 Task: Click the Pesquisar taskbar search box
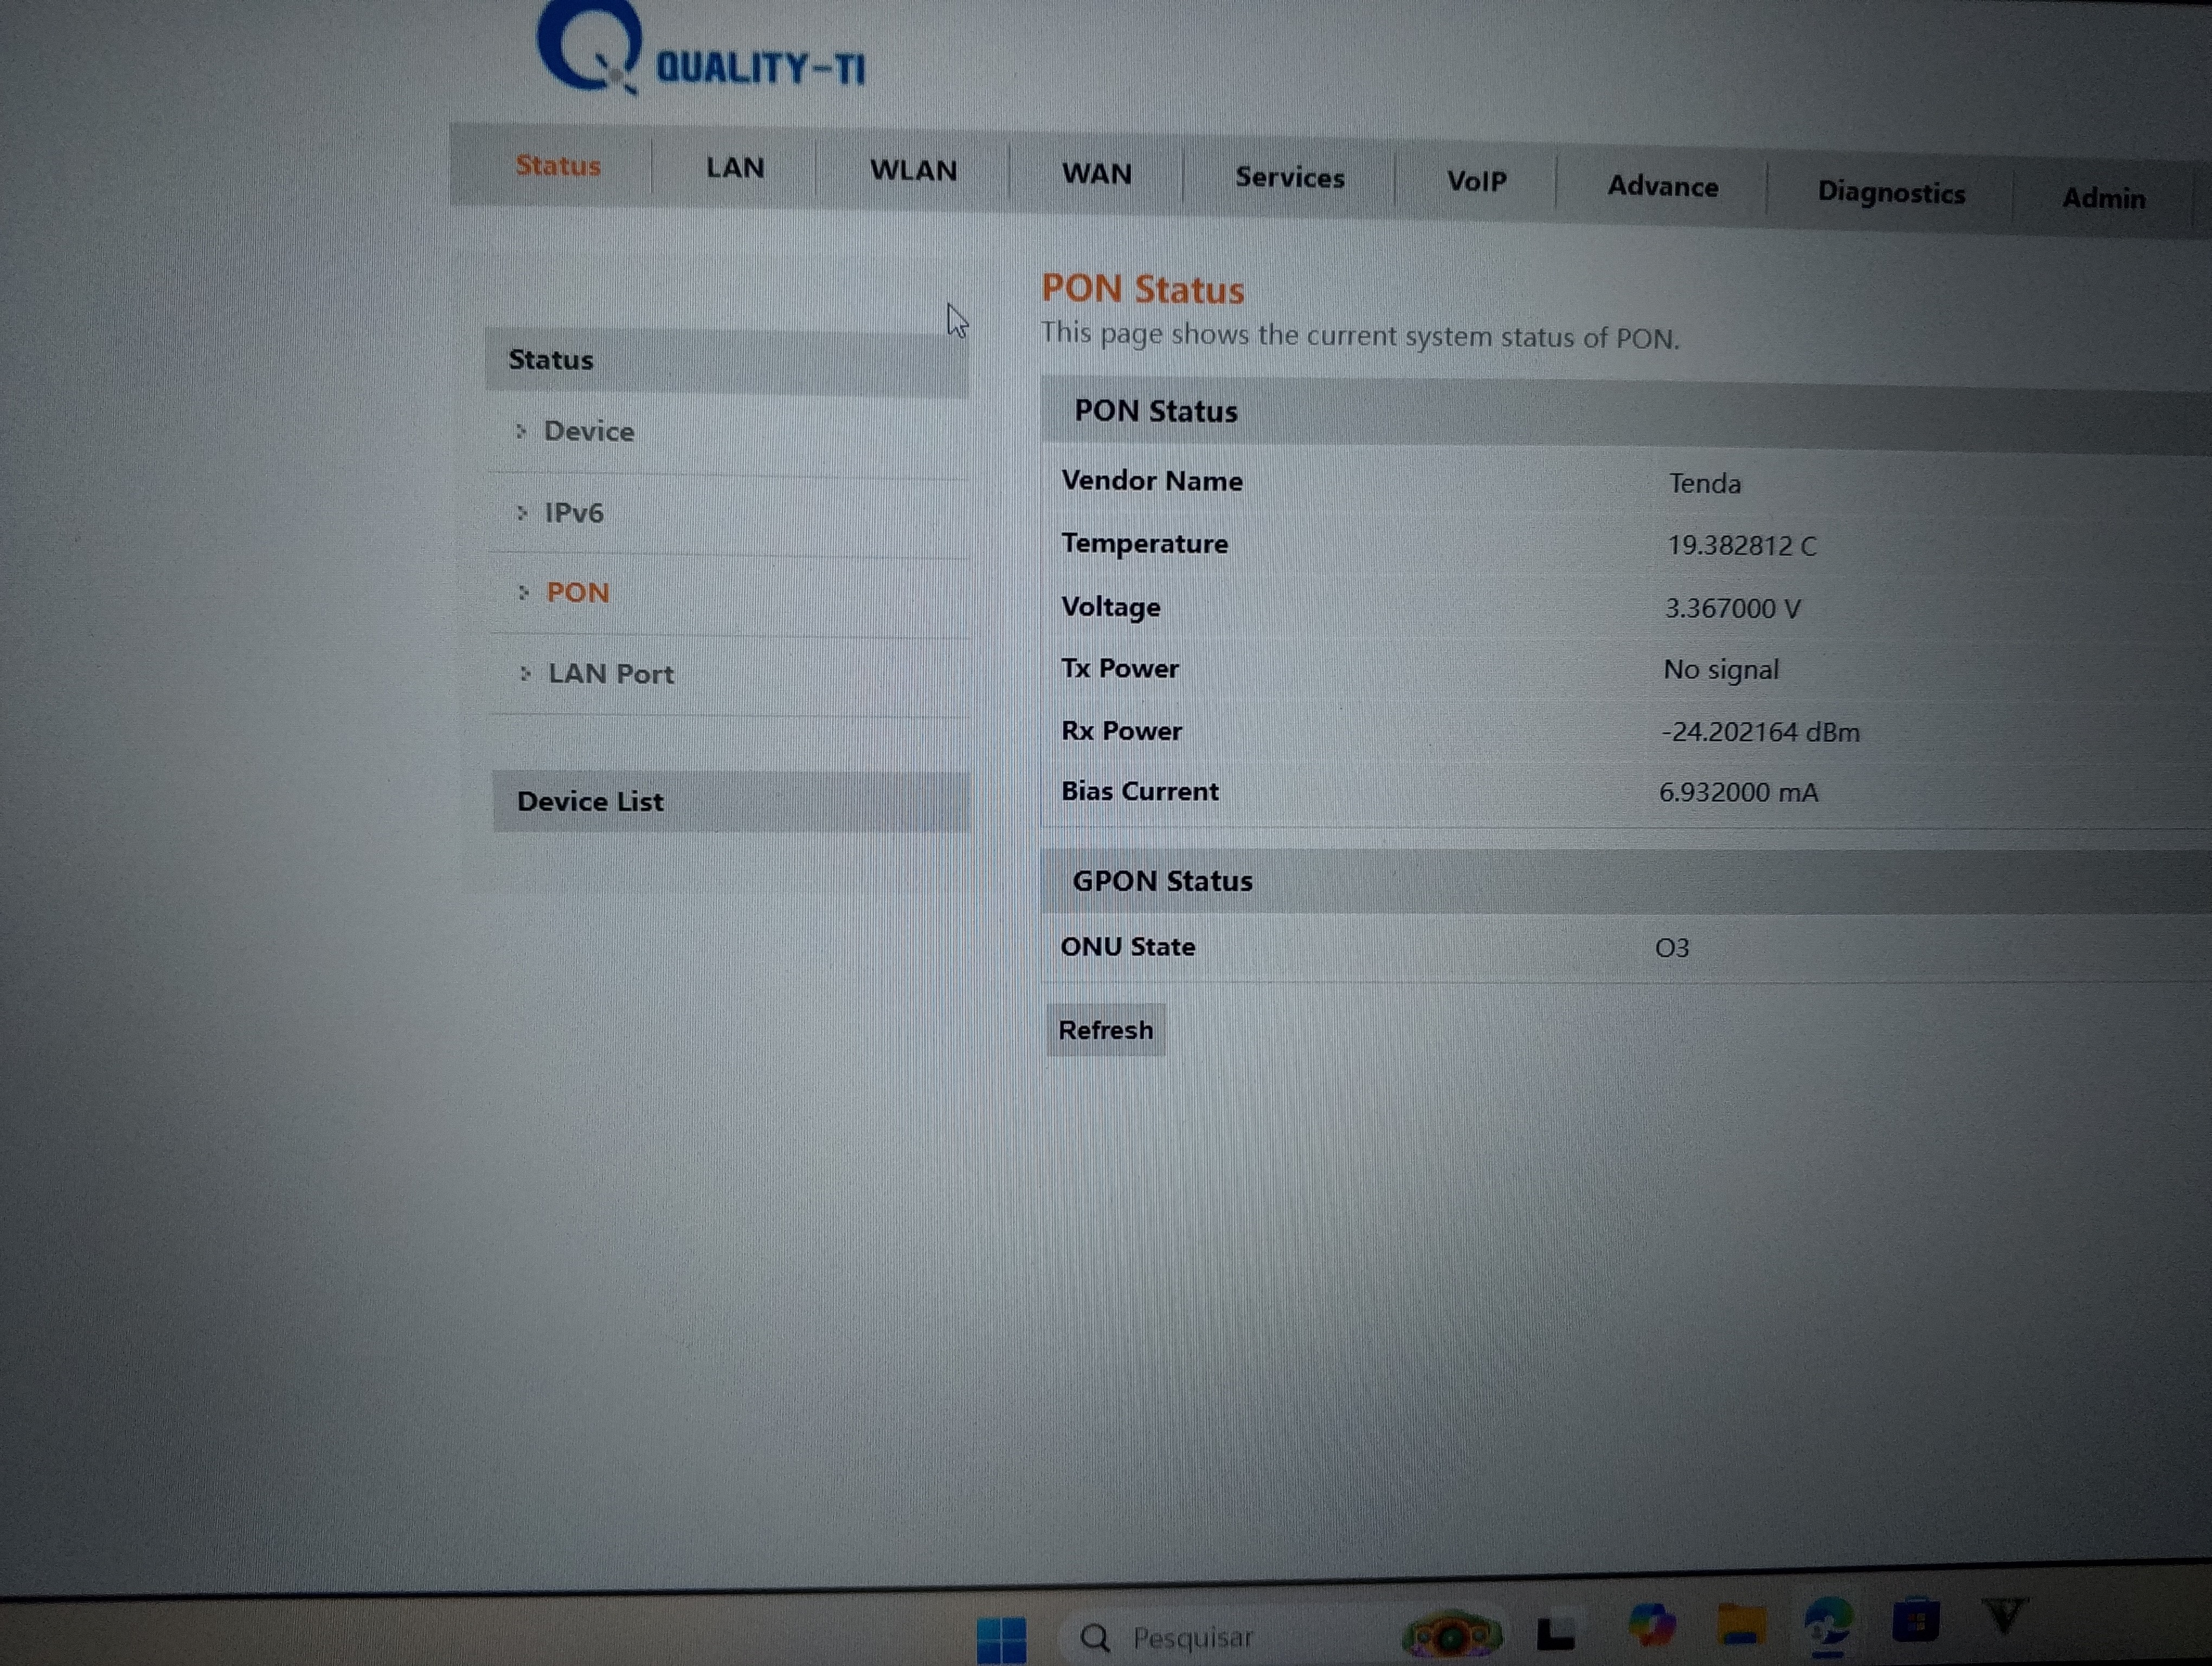[1190, 1638]
